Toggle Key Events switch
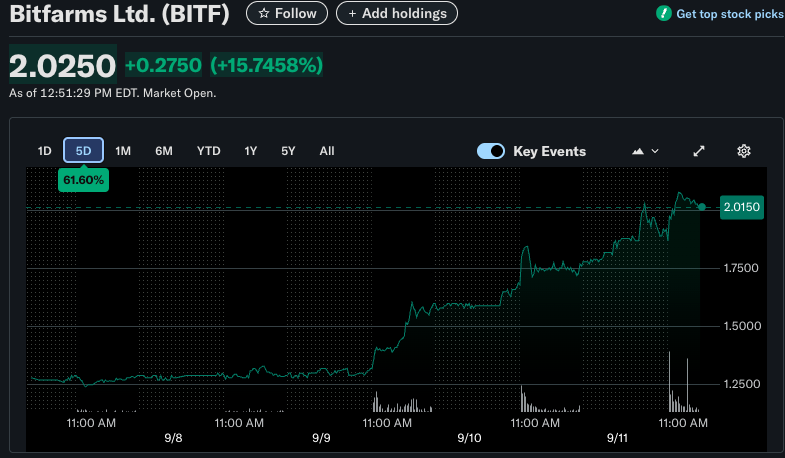Screen dimensions: 785x458 click(x=491, y=151)
